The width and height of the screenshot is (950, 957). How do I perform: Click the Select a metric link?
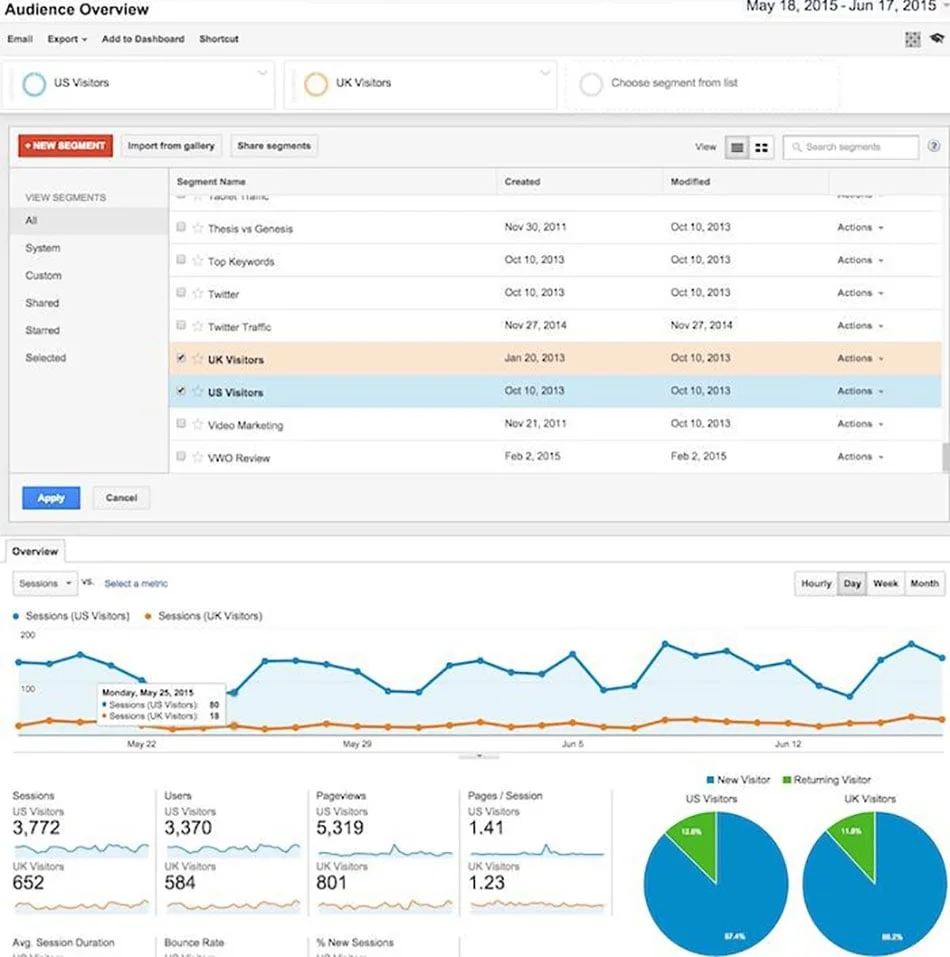point(135,583)
